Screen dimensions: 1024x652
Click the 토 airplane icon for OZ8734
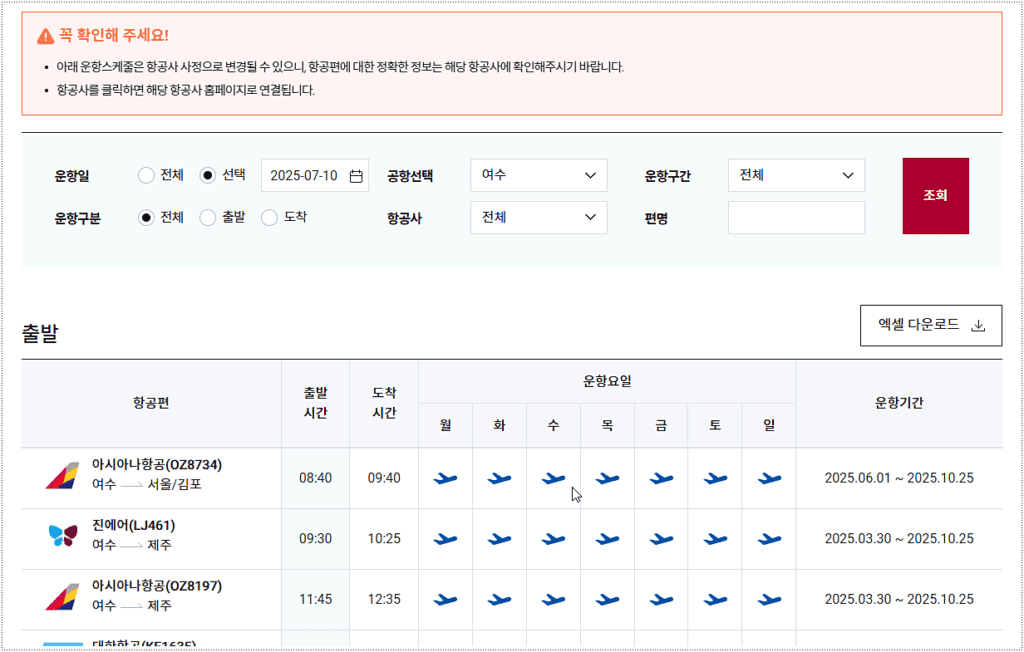(x=715, y=479)
